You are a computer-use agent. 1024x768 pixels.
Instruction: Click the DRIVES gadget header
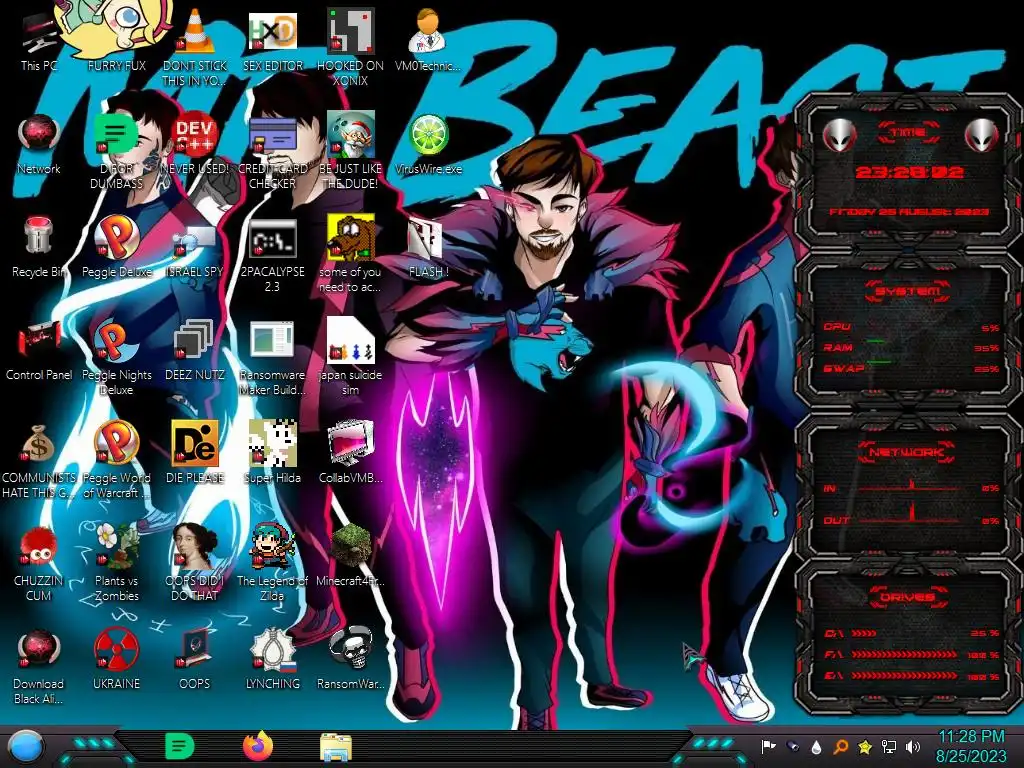(x=908, y=596)
